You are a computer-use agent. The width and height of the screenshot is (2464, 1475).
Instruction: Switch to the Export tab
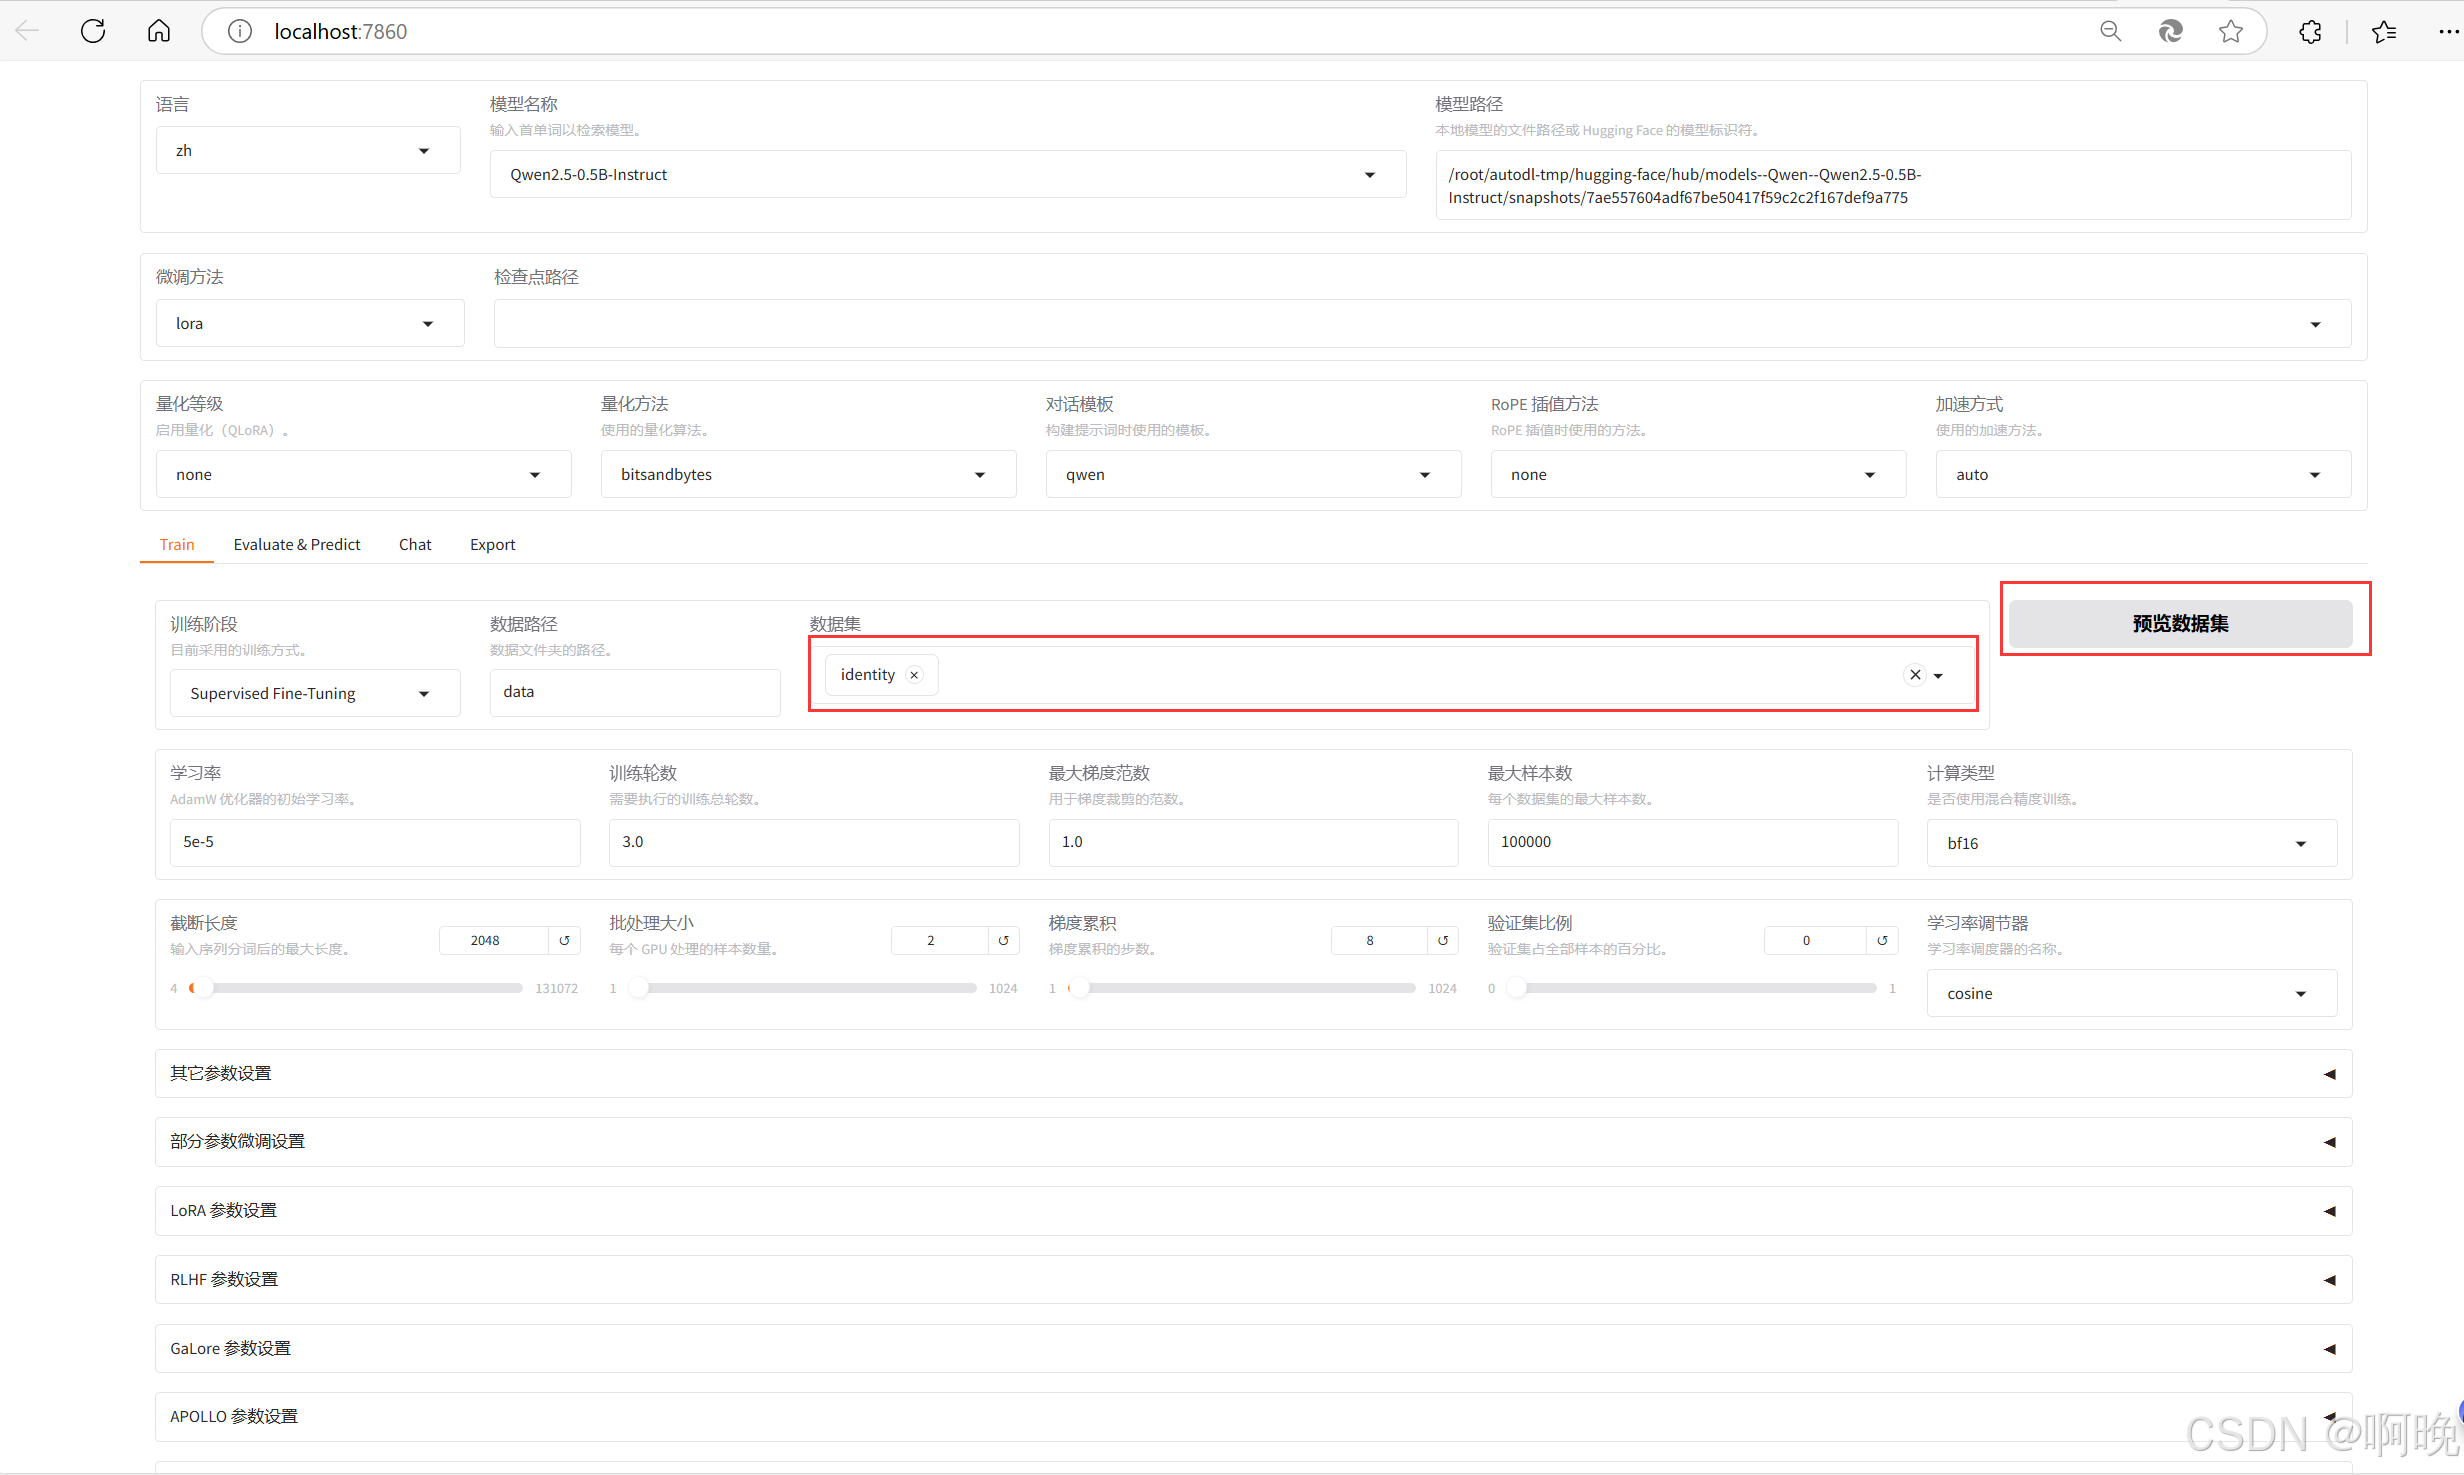pyautogui.click(x=492, y=544)
